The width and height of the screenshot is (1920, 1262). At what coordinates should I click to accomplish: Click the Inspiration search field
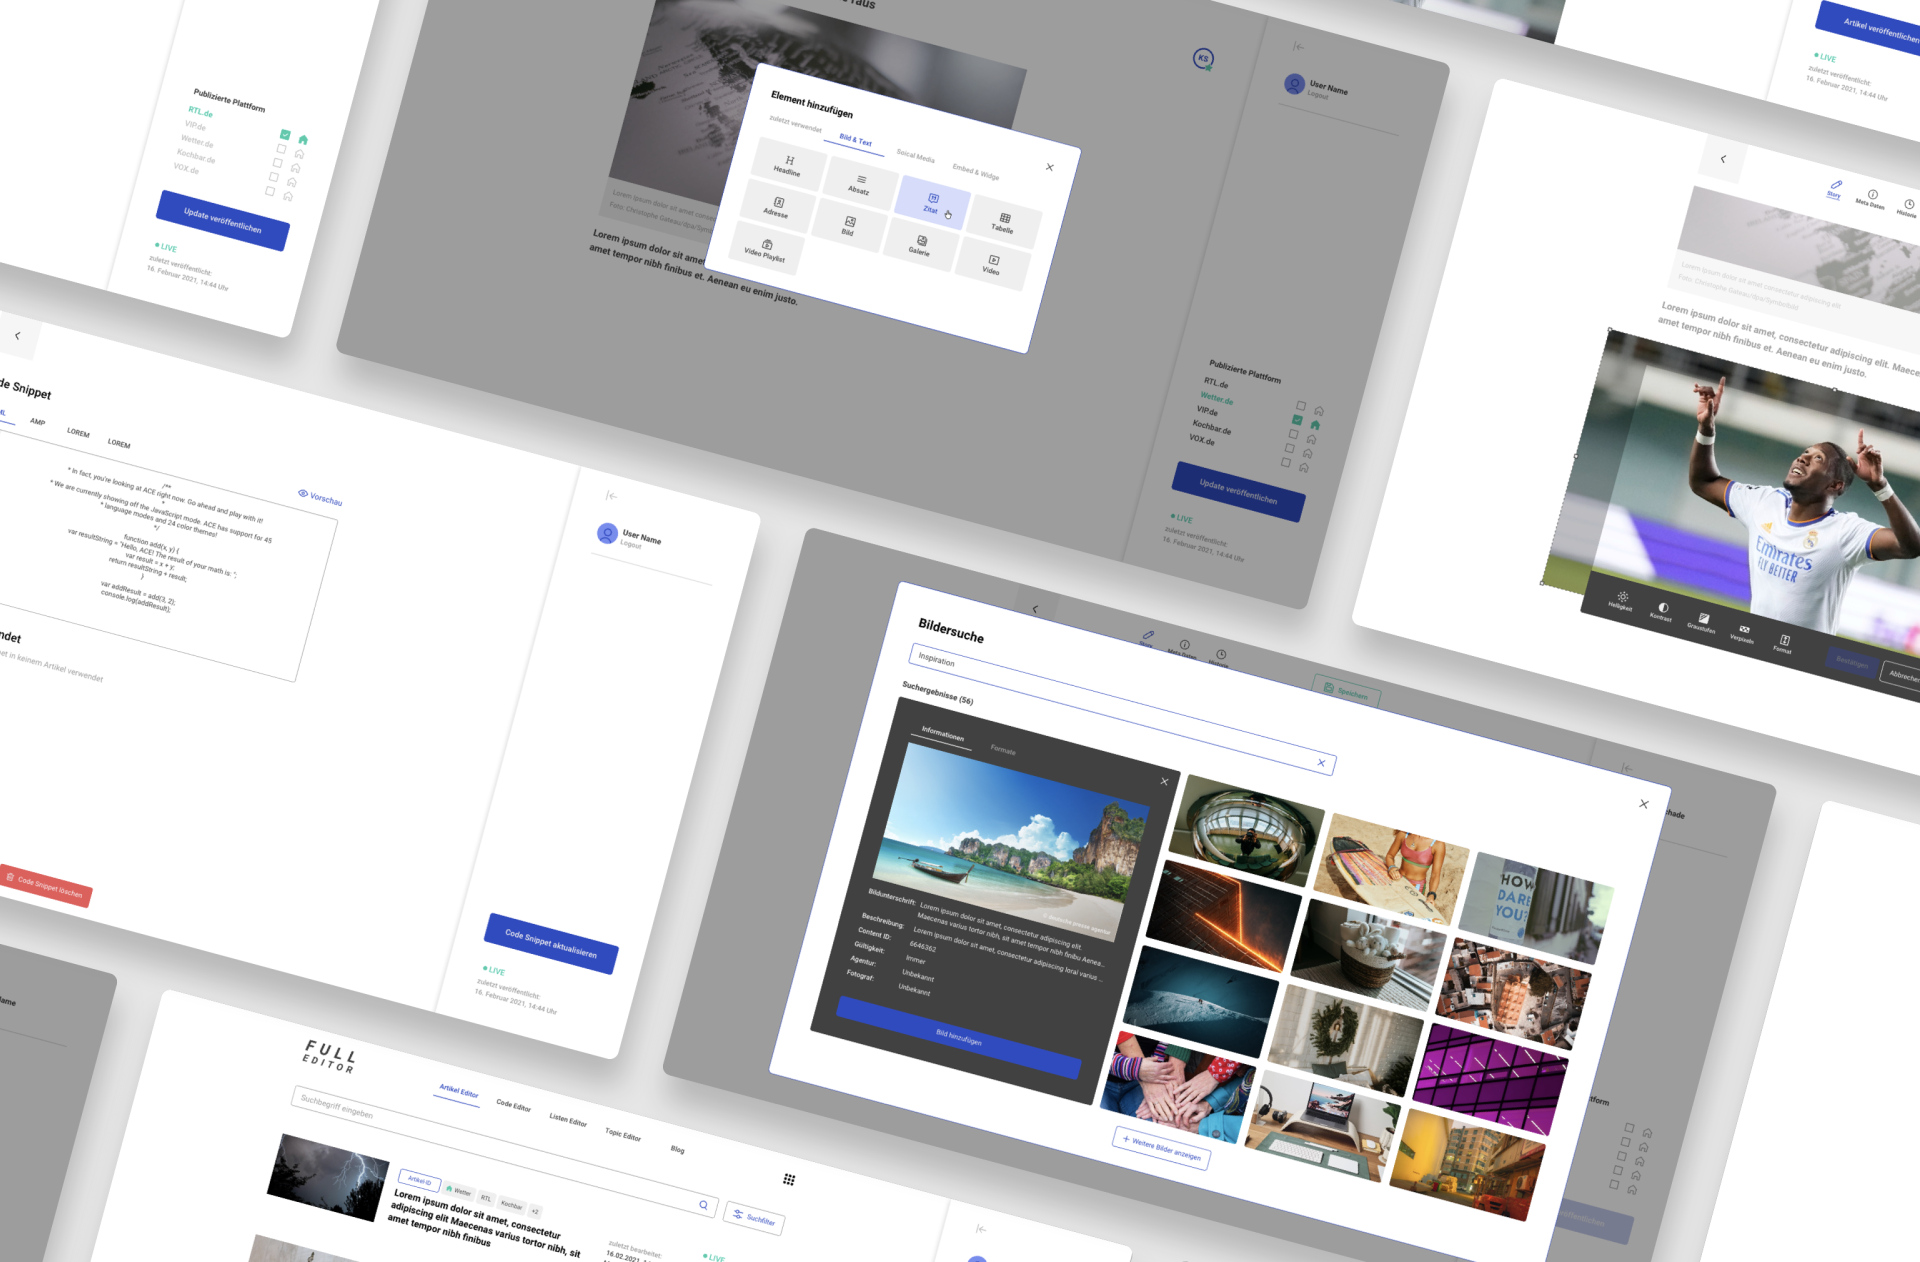1122,709
